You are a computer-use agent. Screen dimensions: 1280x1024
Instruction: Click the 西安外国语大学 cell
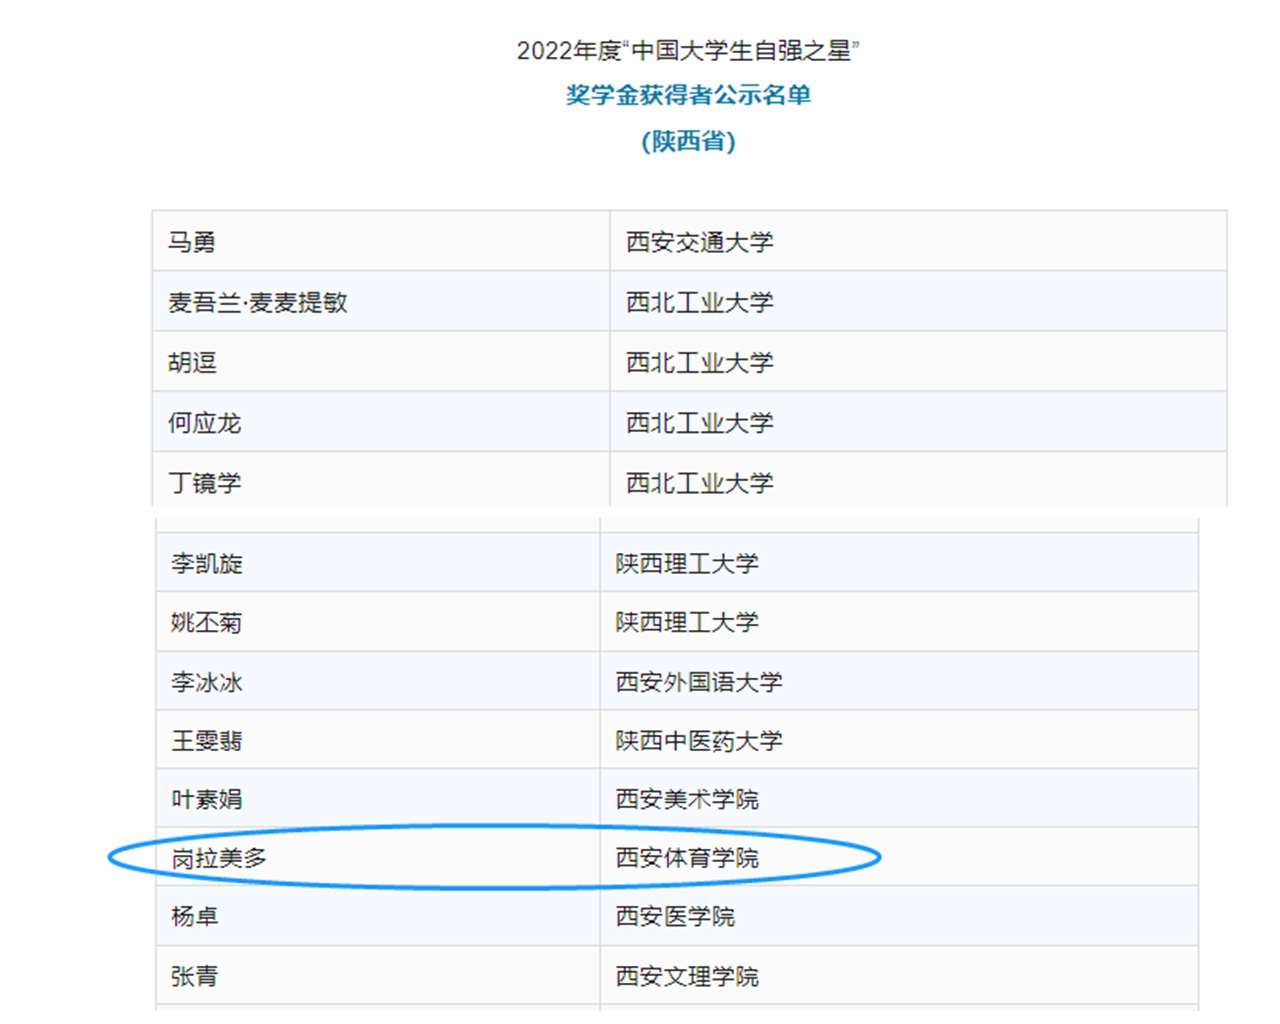[699, 682]
